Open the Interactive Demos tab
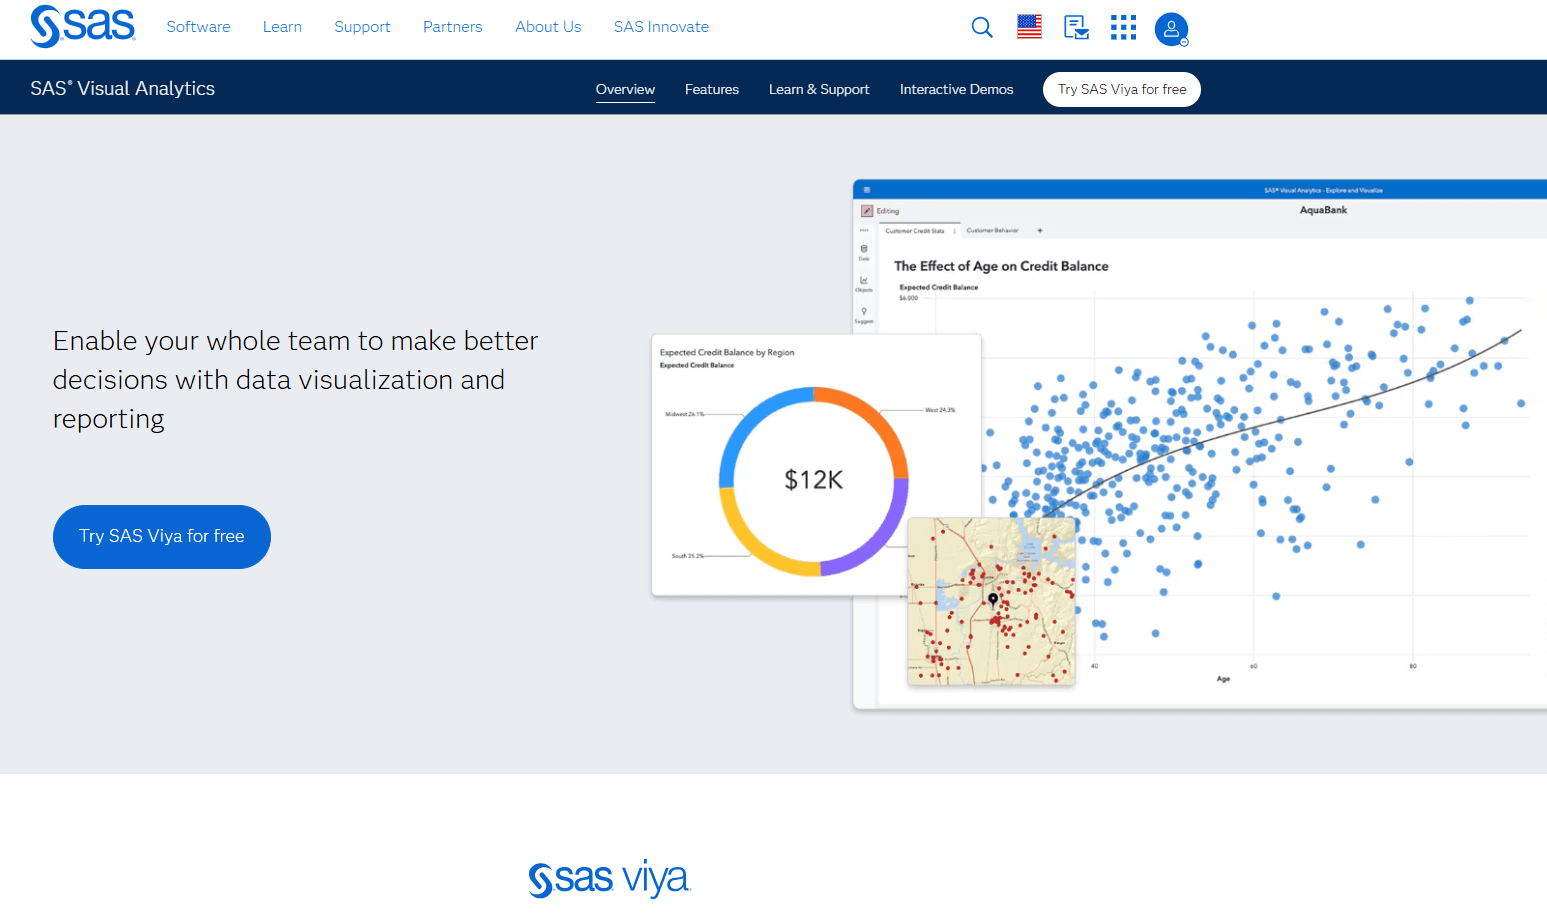Screen dimensions: 1547x922 click(x=956, y=89)
